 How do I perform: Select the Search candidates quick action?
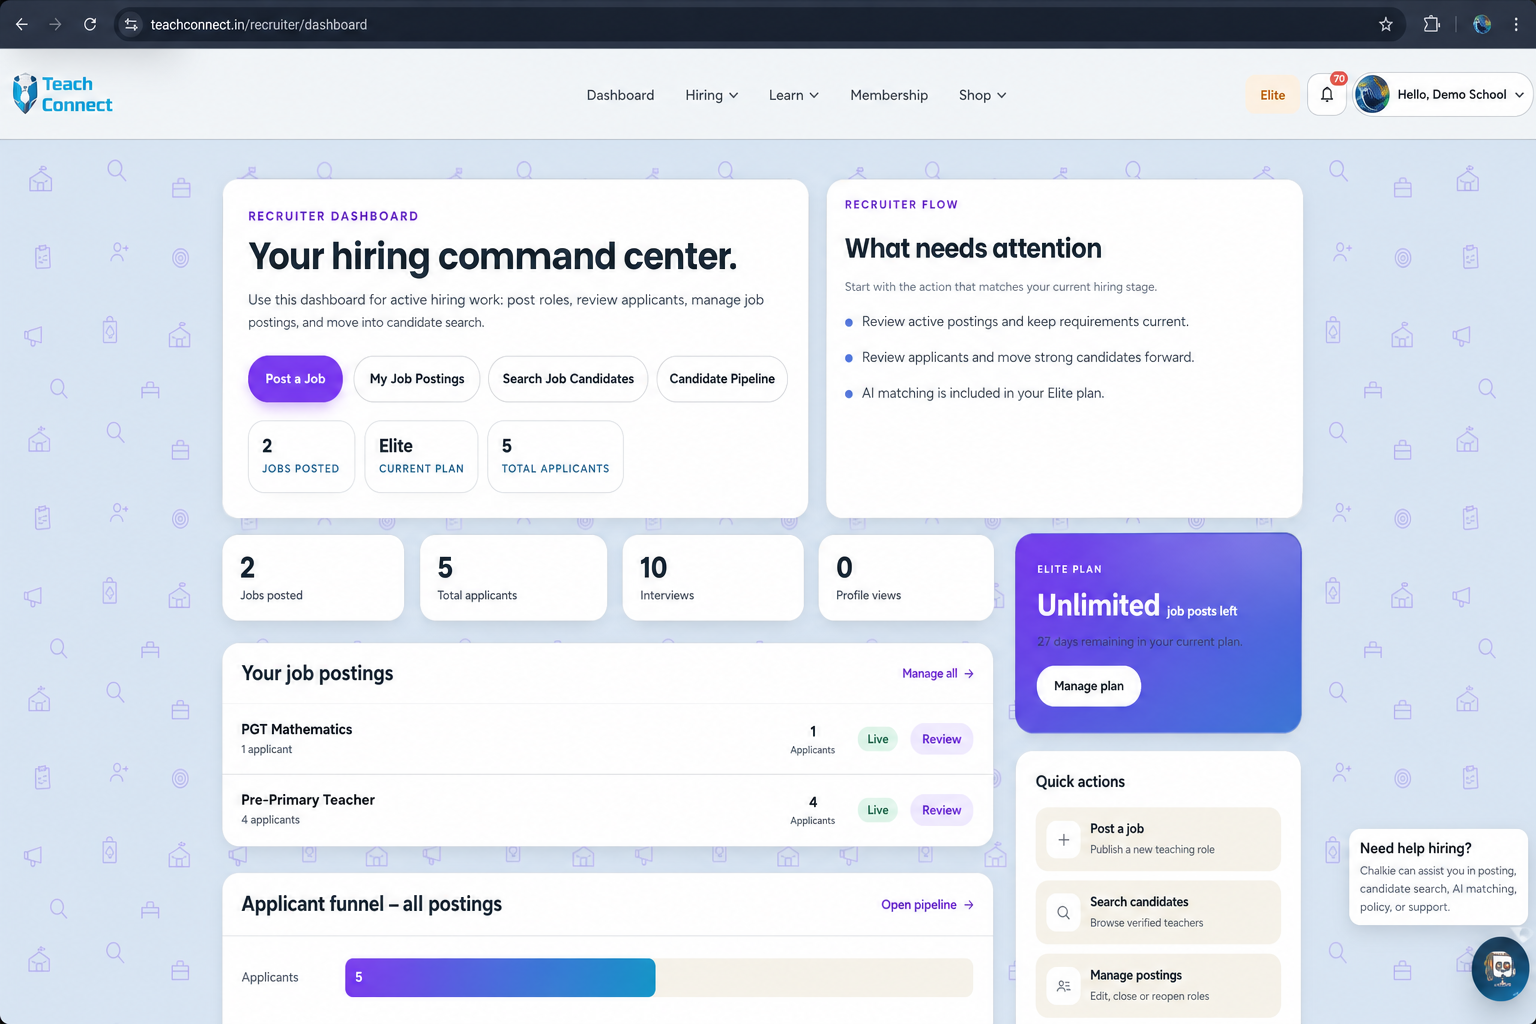click(x=1158, y=912)
